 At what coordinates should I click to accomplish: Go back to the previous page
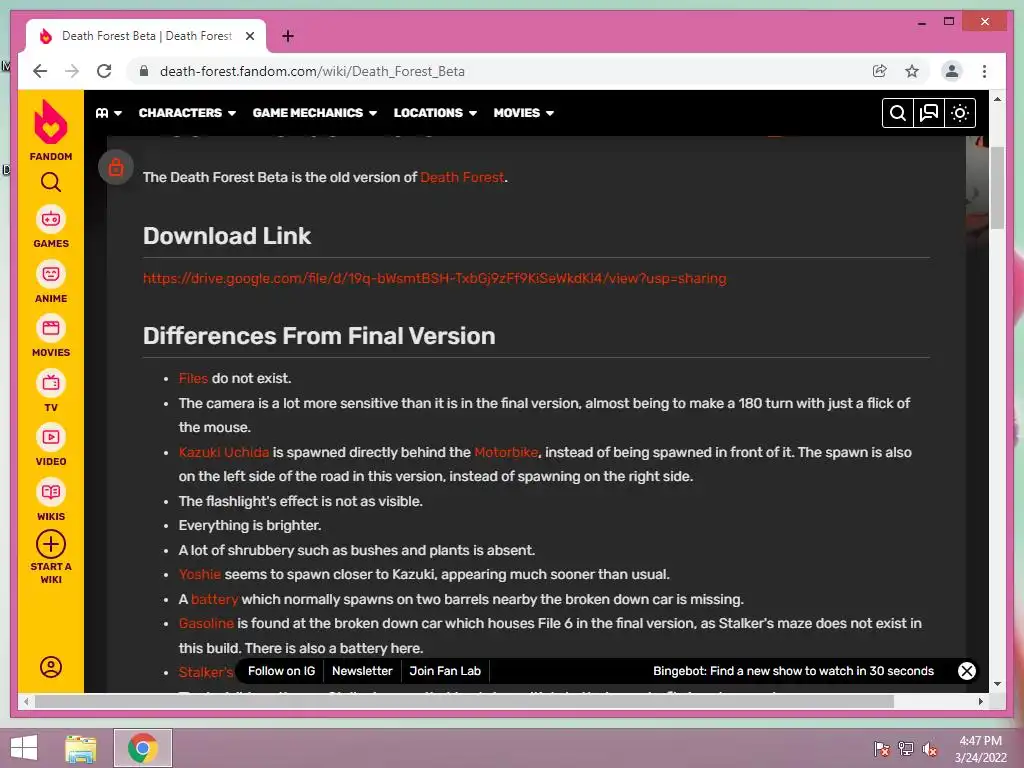coord(40,71)
